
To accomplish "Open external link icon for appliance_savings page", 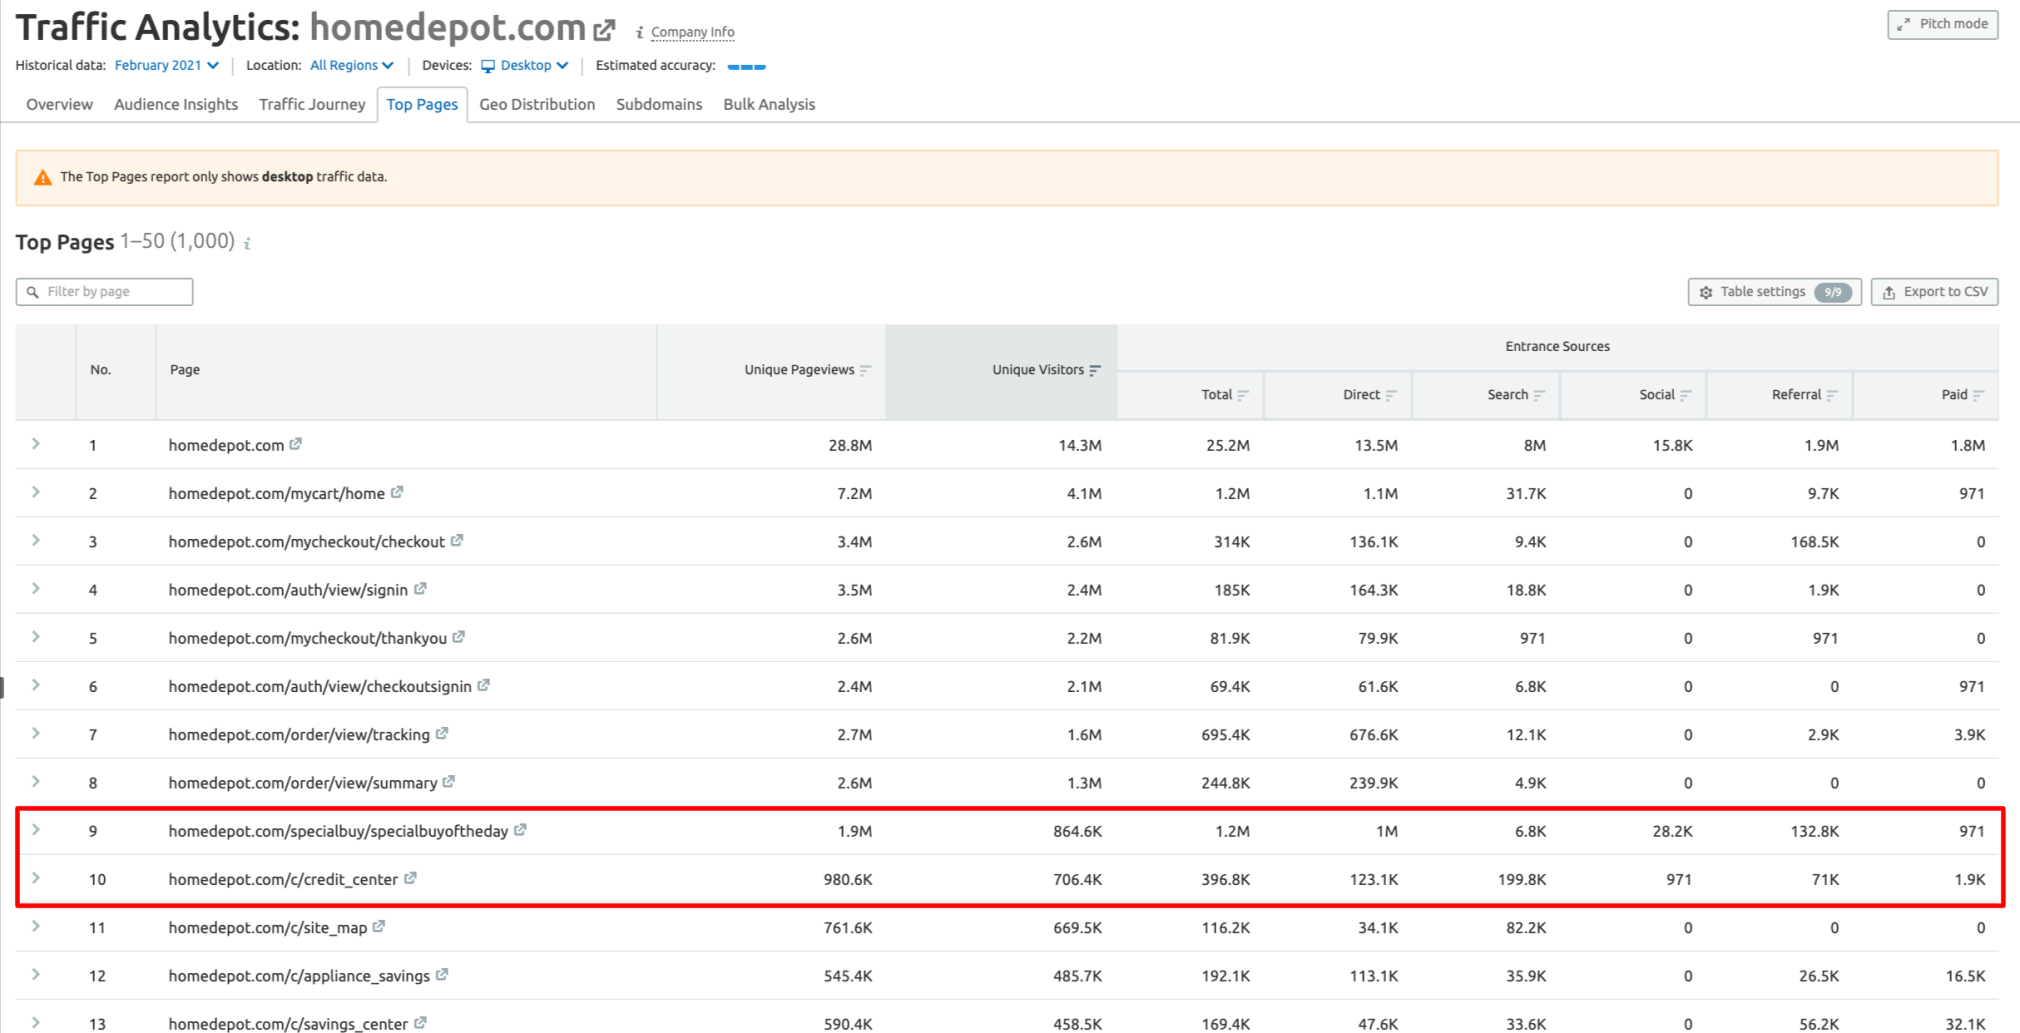I will click(442, 974).
